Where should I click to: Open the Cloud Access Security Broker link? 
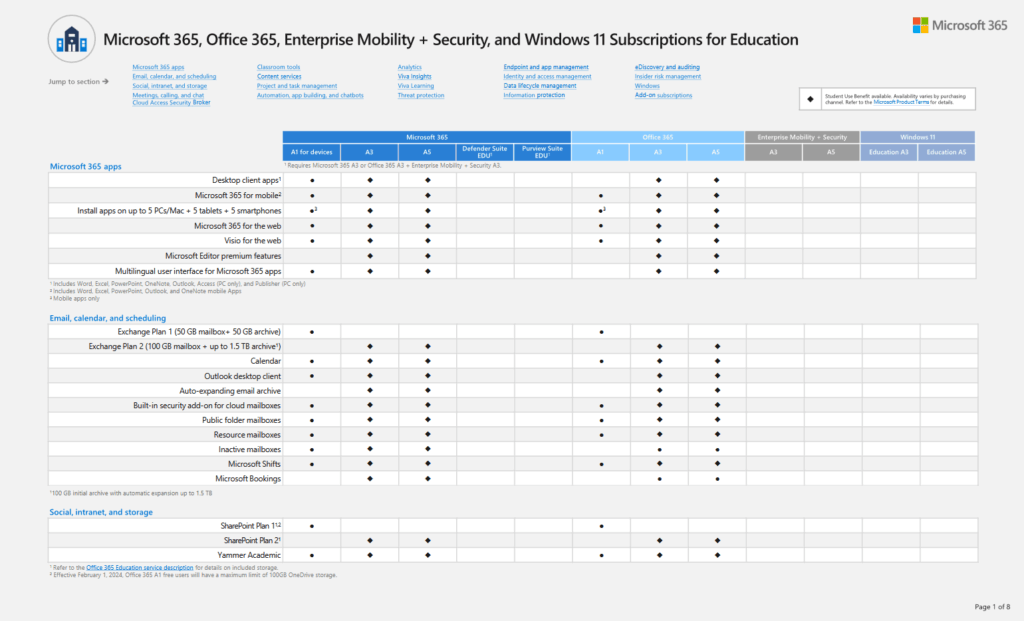tap(171, 103)
